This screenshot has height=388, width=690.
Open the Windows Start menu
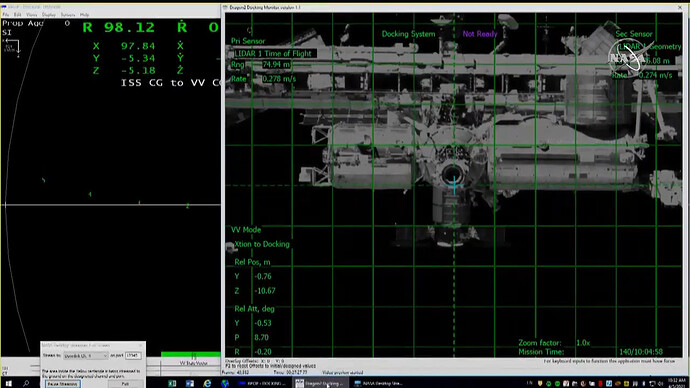[x=8, y=384]
